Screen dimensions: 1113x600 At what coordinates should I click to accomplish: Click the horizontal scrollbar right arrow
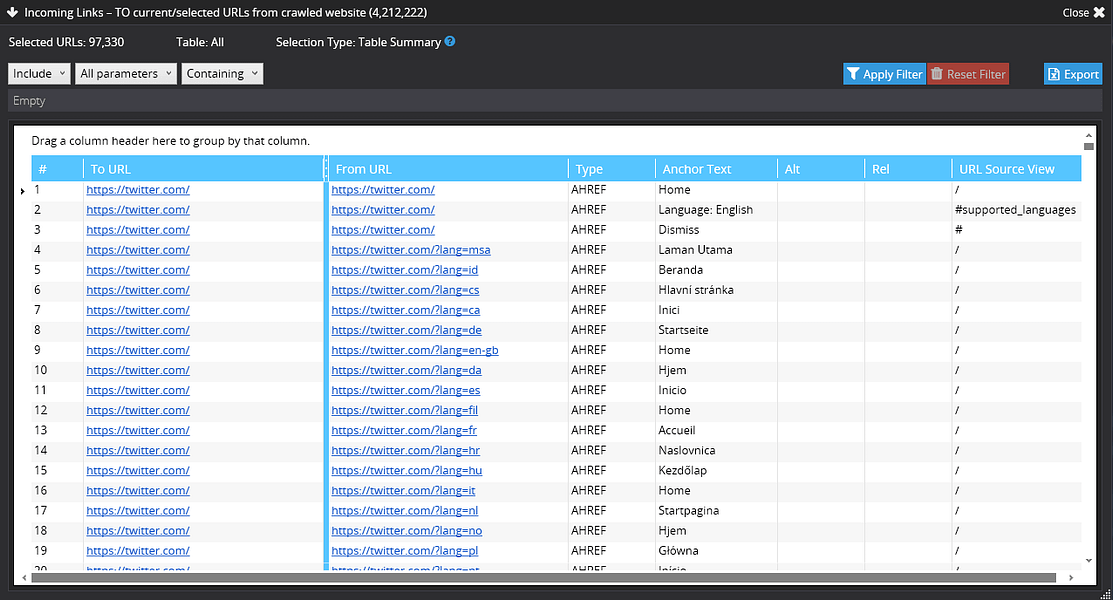pos(1071,578)
